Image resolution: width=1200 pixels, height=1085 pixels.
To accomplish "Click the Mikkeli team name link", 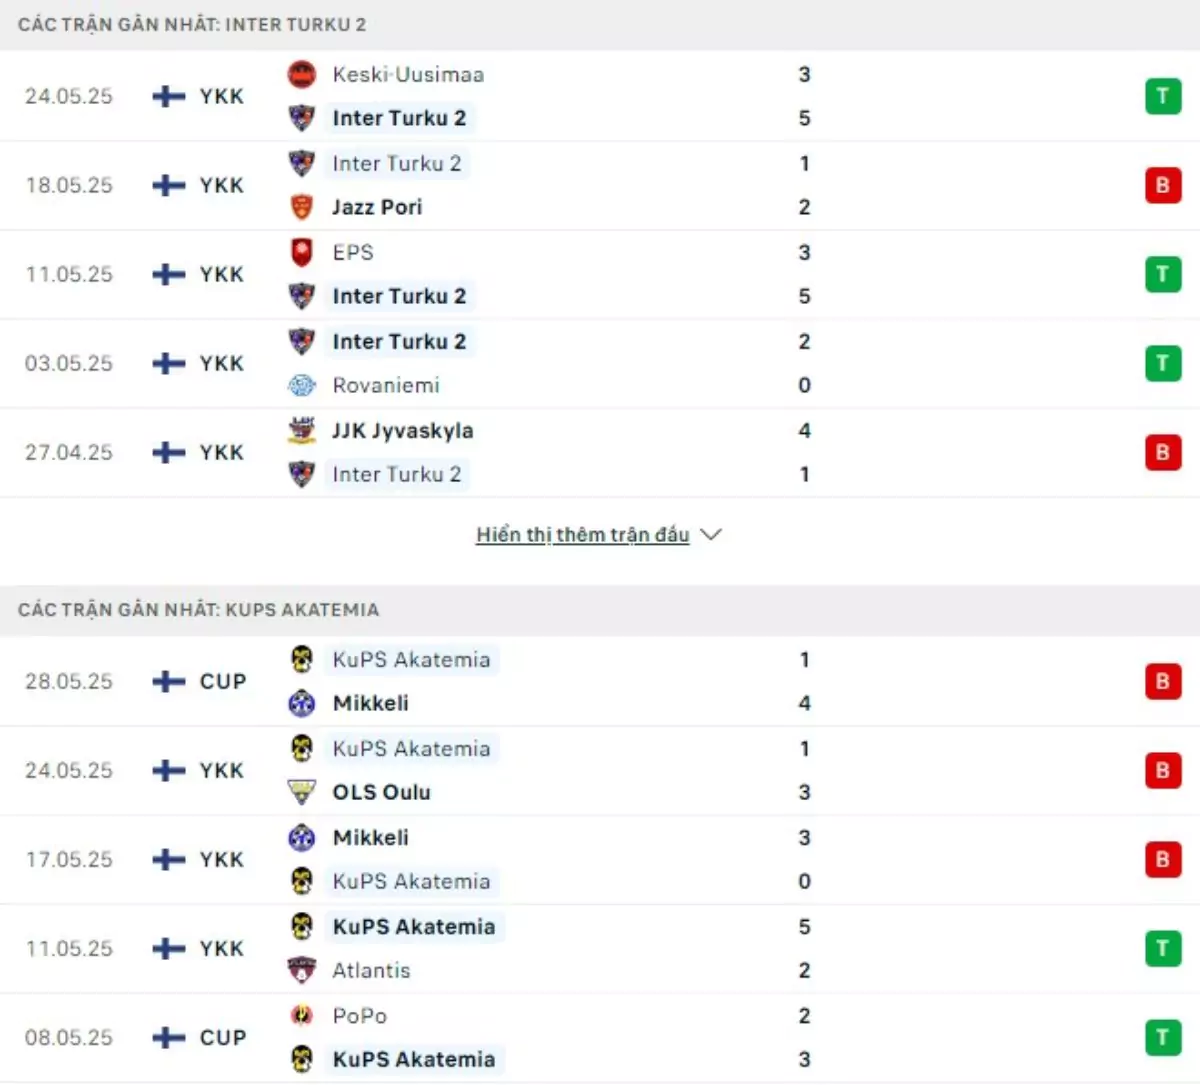I will coord(370,703).
